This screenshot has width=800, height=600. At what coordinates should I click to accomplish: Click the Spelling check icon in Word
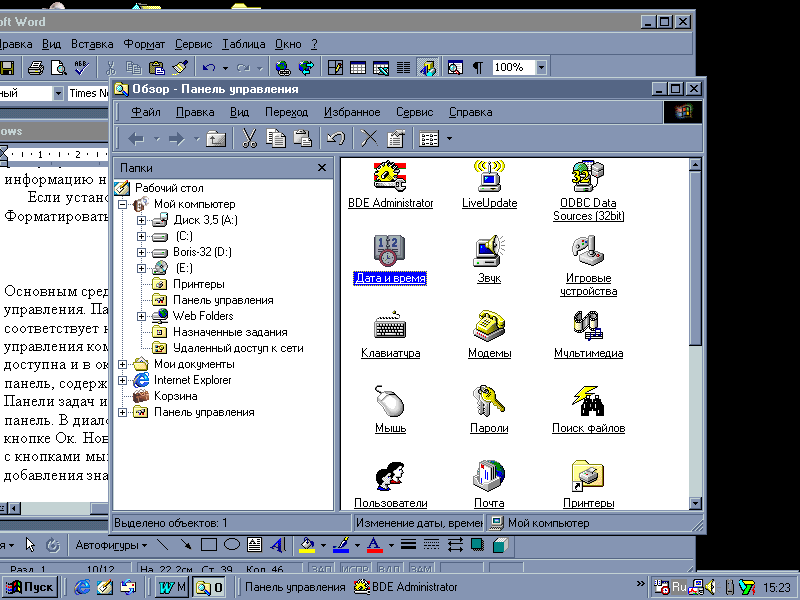[82, 67]
